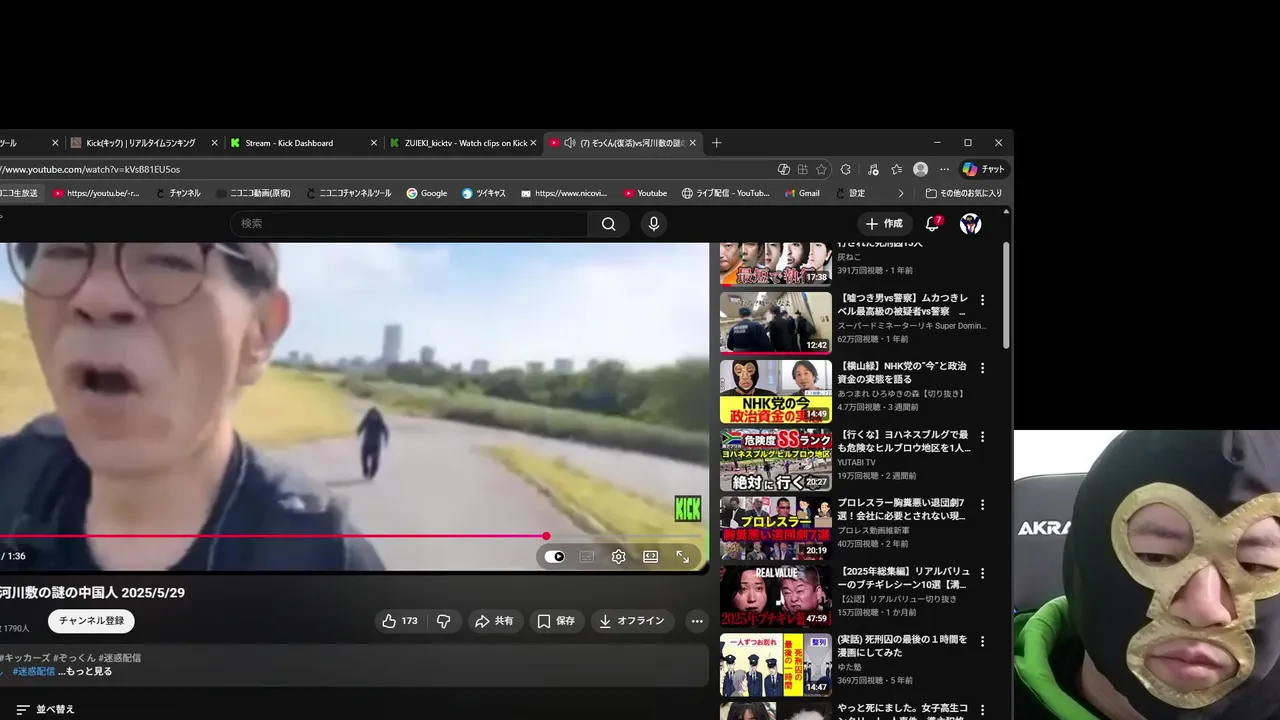Open video player settings gear

(618, 557)
